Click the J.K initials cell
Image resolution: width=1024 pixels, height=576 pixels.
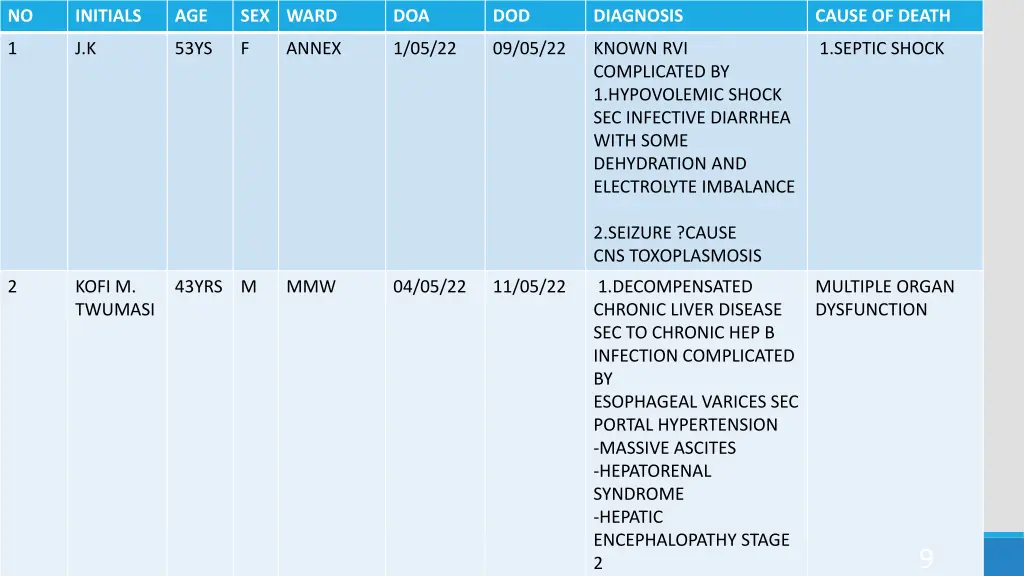coord(117,151)
